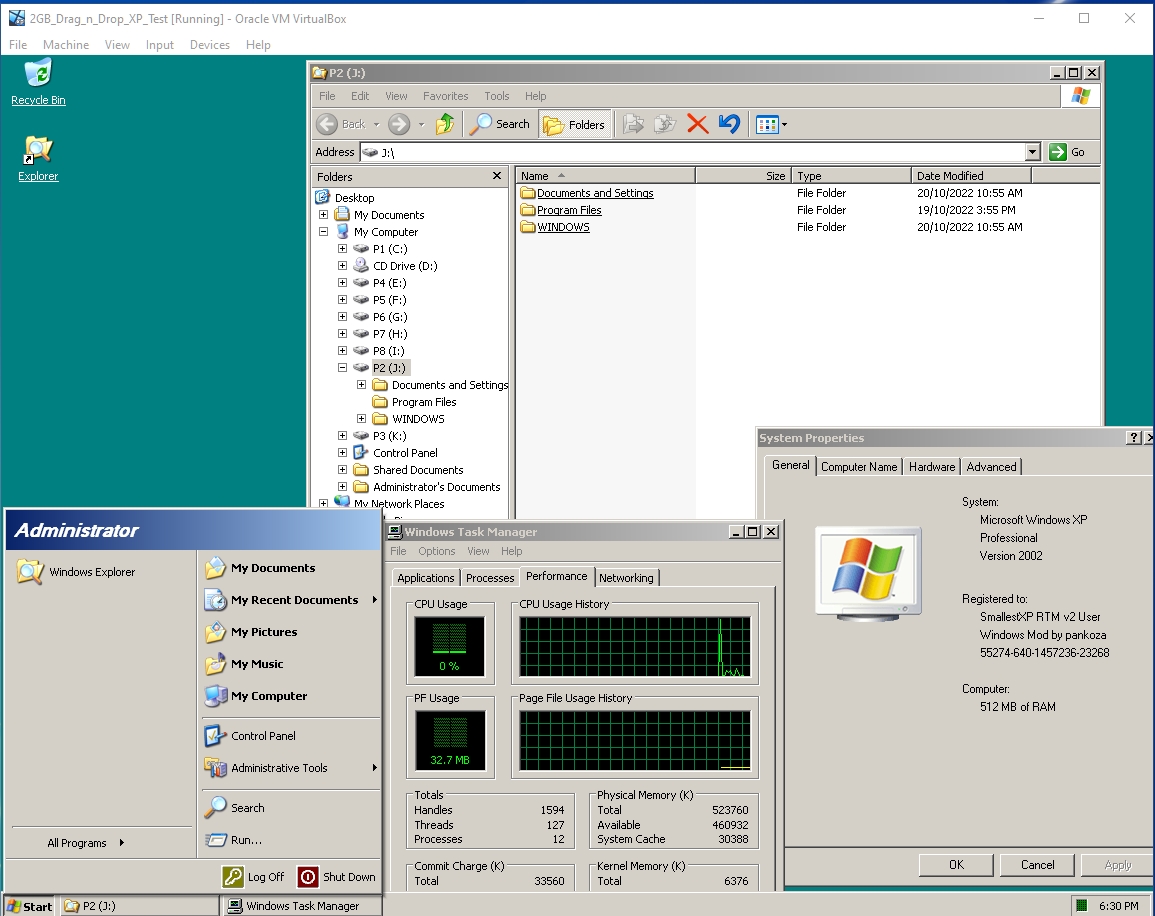This screenshot has width=1155, height=916.
Task: Switch to Processes tab in Task Manager
Action: [x=490, y=578]
